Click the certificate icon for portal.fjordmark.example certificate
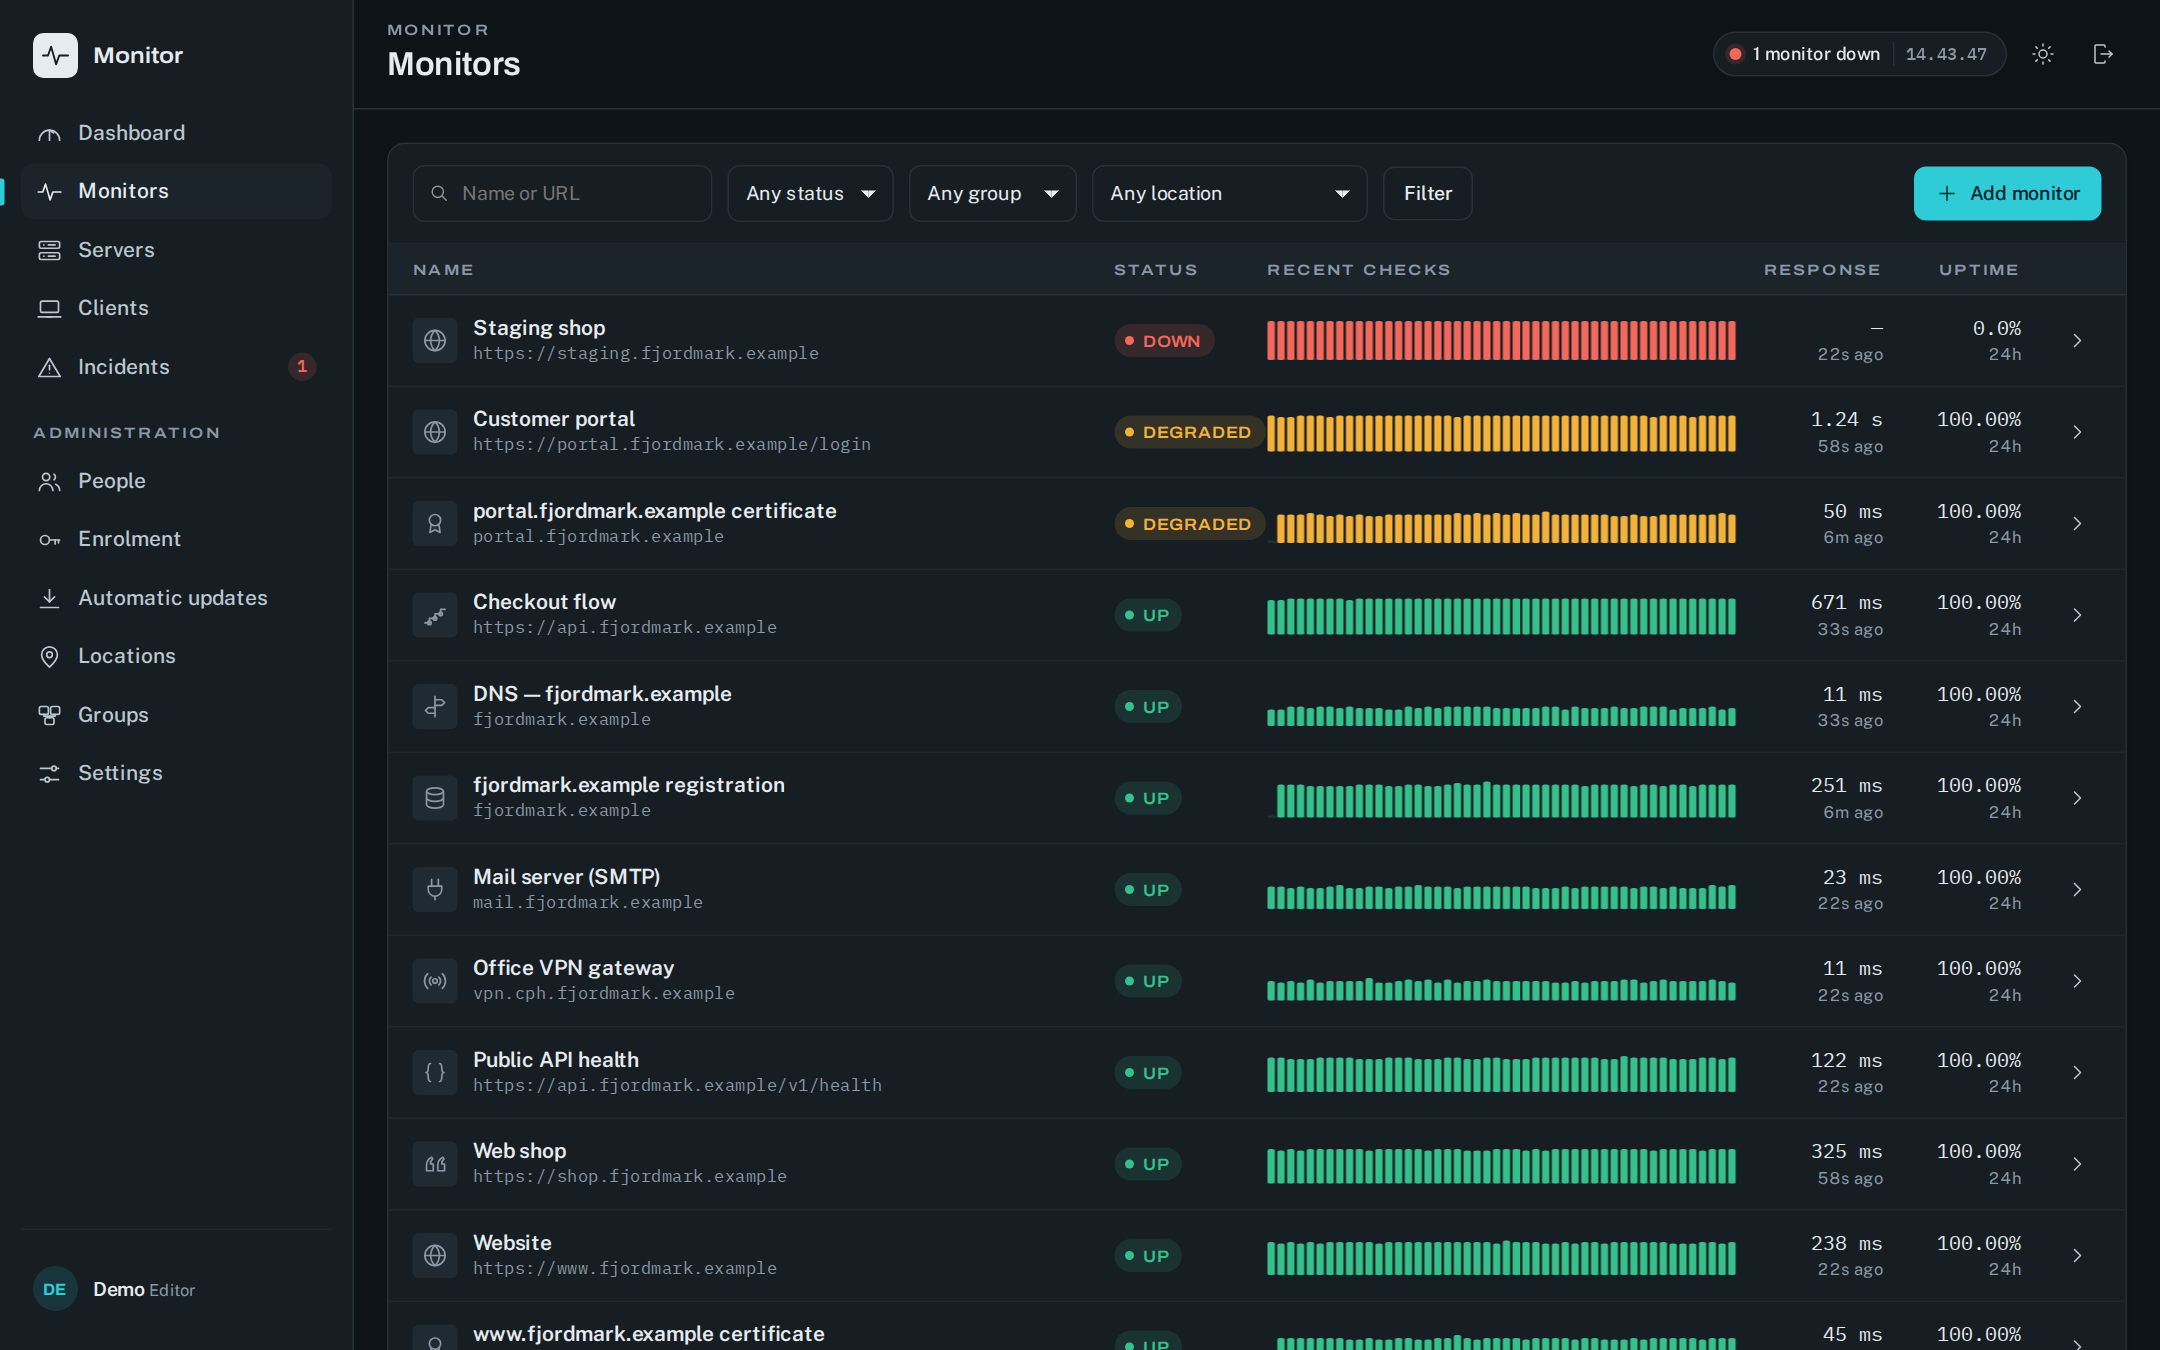Viewport: 2160px width, 1350px height. 435,524
